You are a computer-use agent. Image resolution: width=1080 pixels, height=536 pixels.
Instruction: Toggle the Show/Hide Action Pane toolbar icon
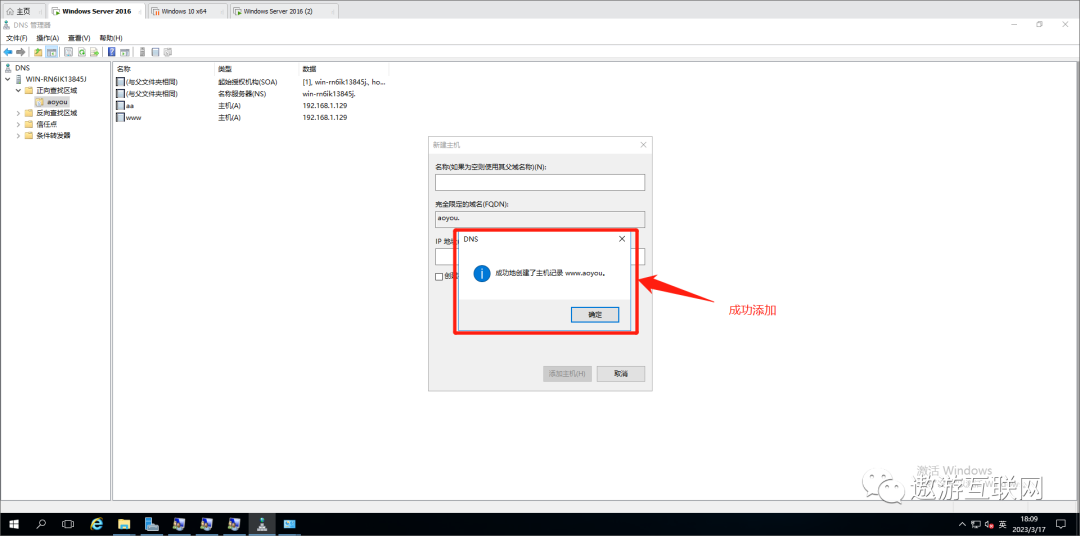(125, 52)
